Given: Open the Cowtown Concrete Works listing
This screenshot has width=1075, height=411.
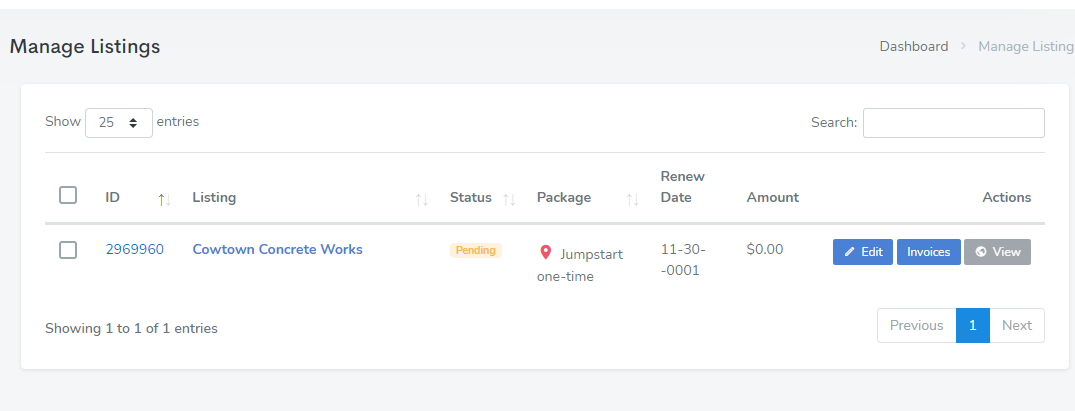Looking at the screenshot, I should [x=277, y=249].
